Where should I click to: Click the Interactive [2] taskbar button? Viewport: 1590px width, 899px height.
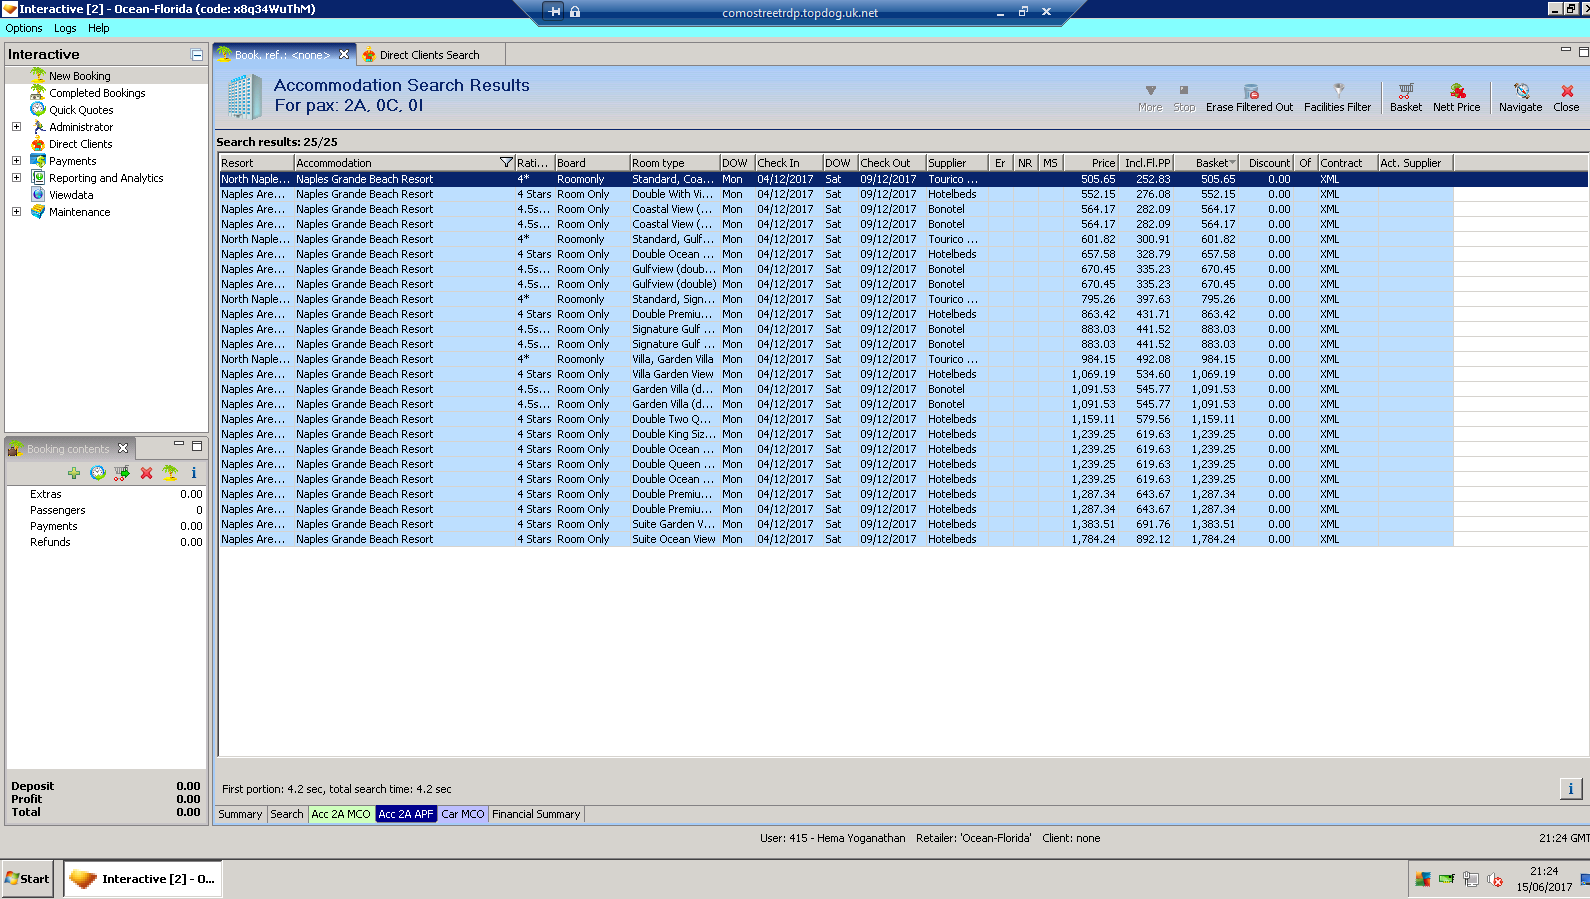[143, 879]
